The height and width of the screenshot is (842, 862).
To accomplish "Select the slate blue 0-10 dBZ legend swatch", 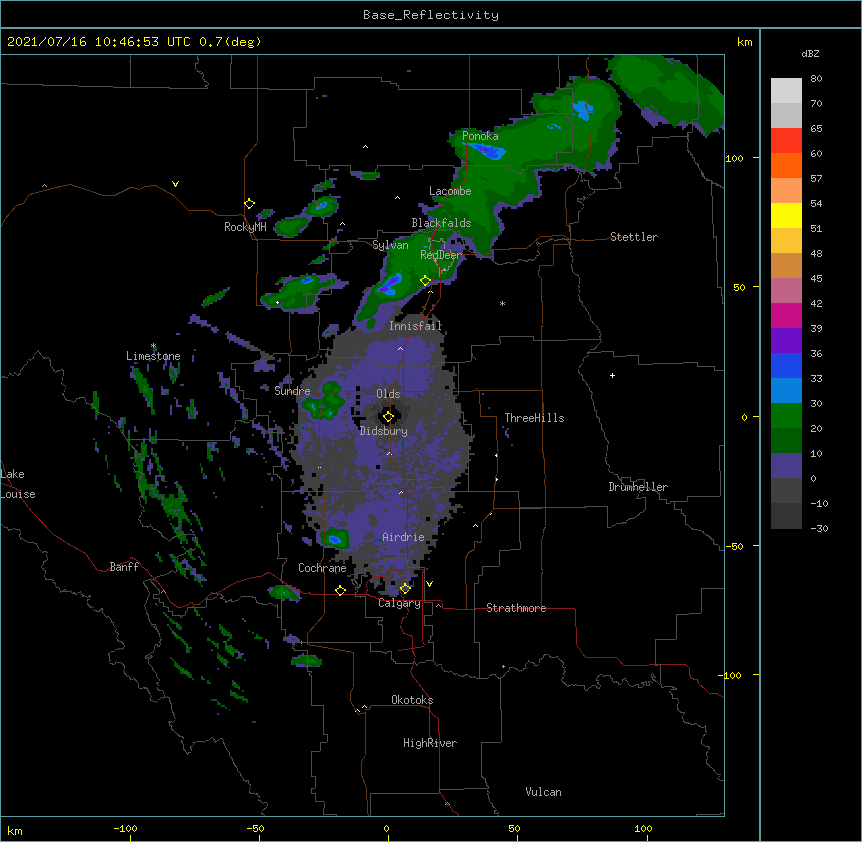I will coord(786,466).
